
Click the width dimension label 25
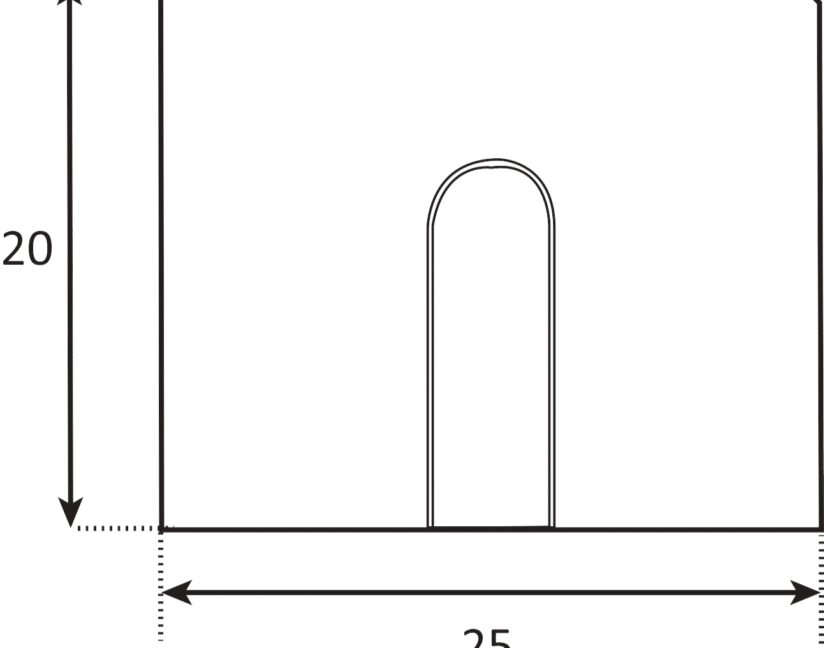tap(486, 638)
